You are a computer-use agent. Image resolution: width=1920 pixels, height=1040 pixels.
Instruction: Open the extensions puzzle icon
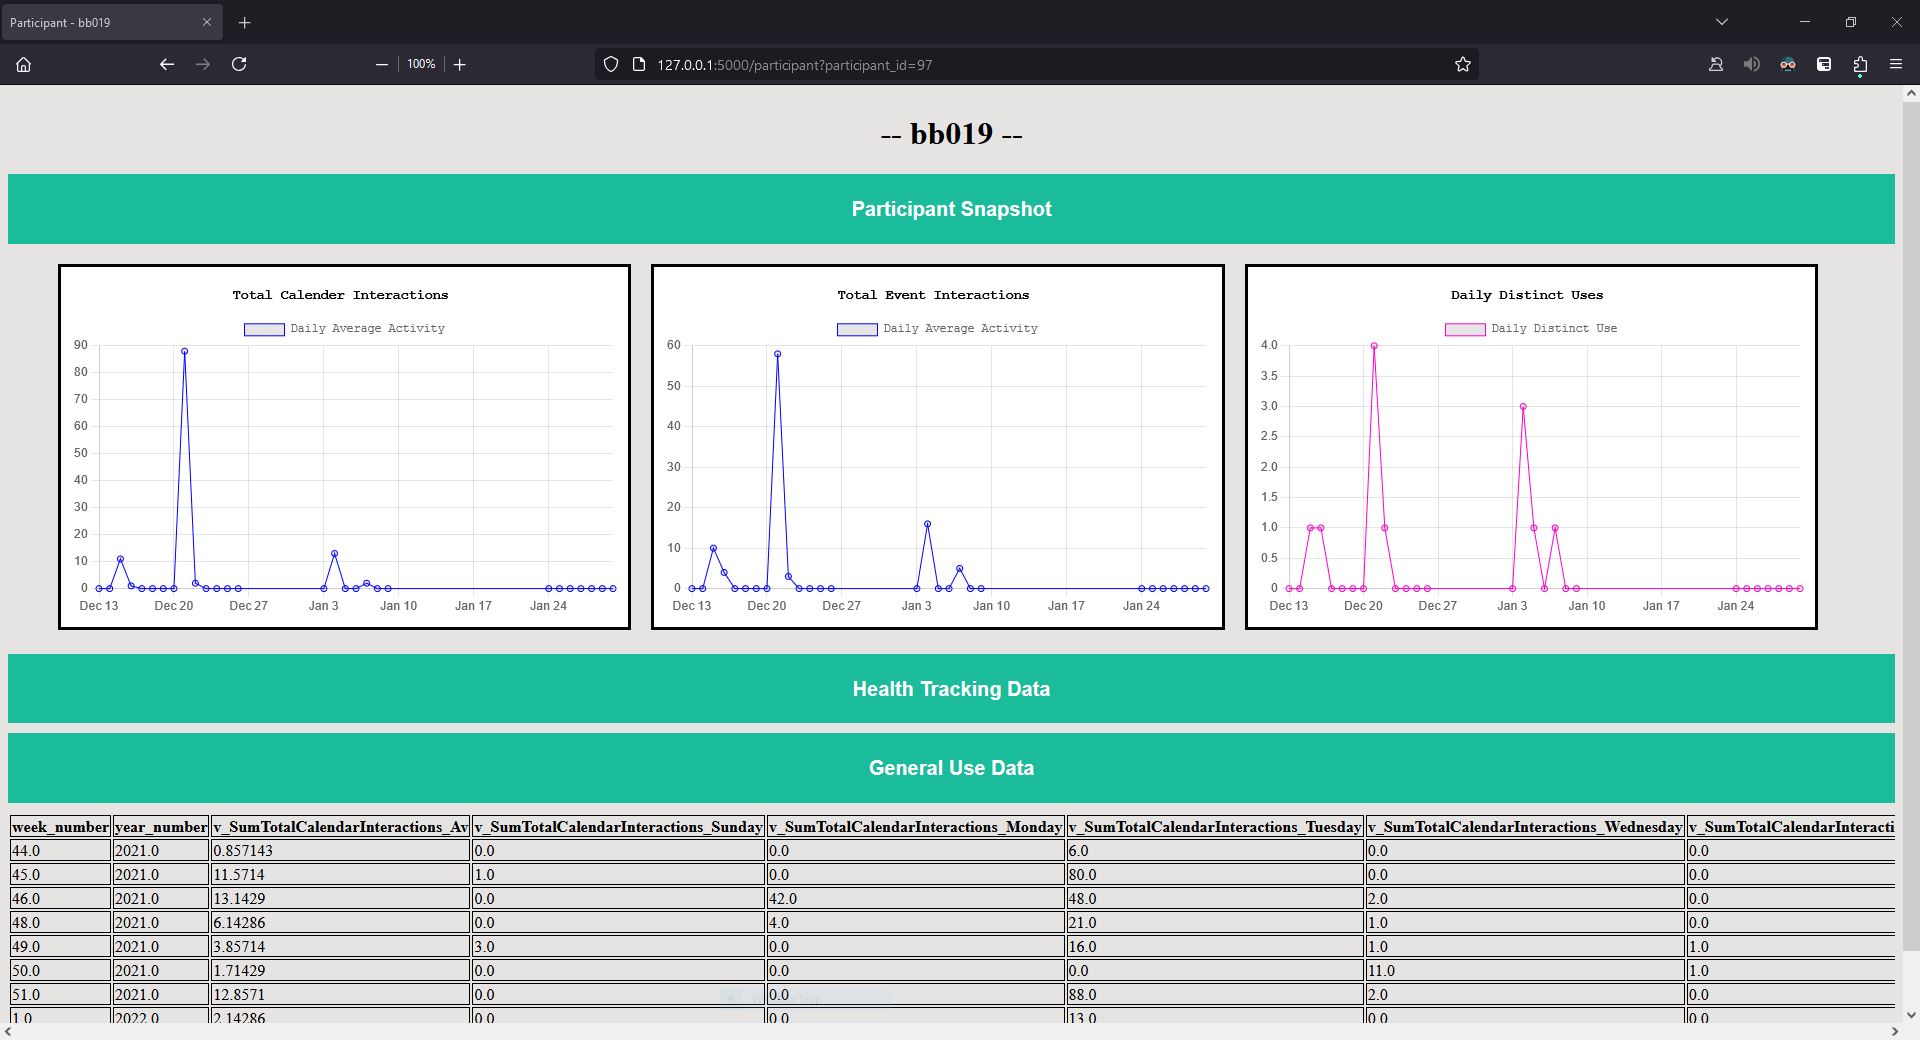tap(1860, 64)
